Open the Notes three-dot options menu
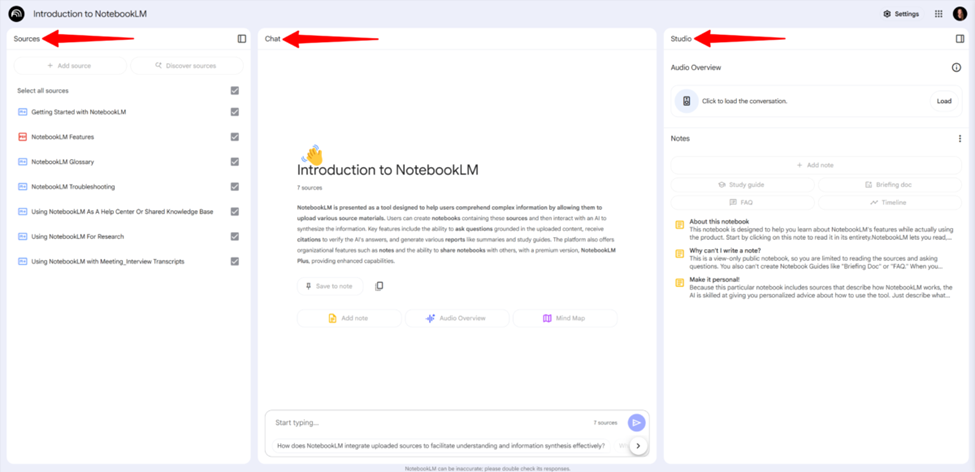 pos(960,139)
